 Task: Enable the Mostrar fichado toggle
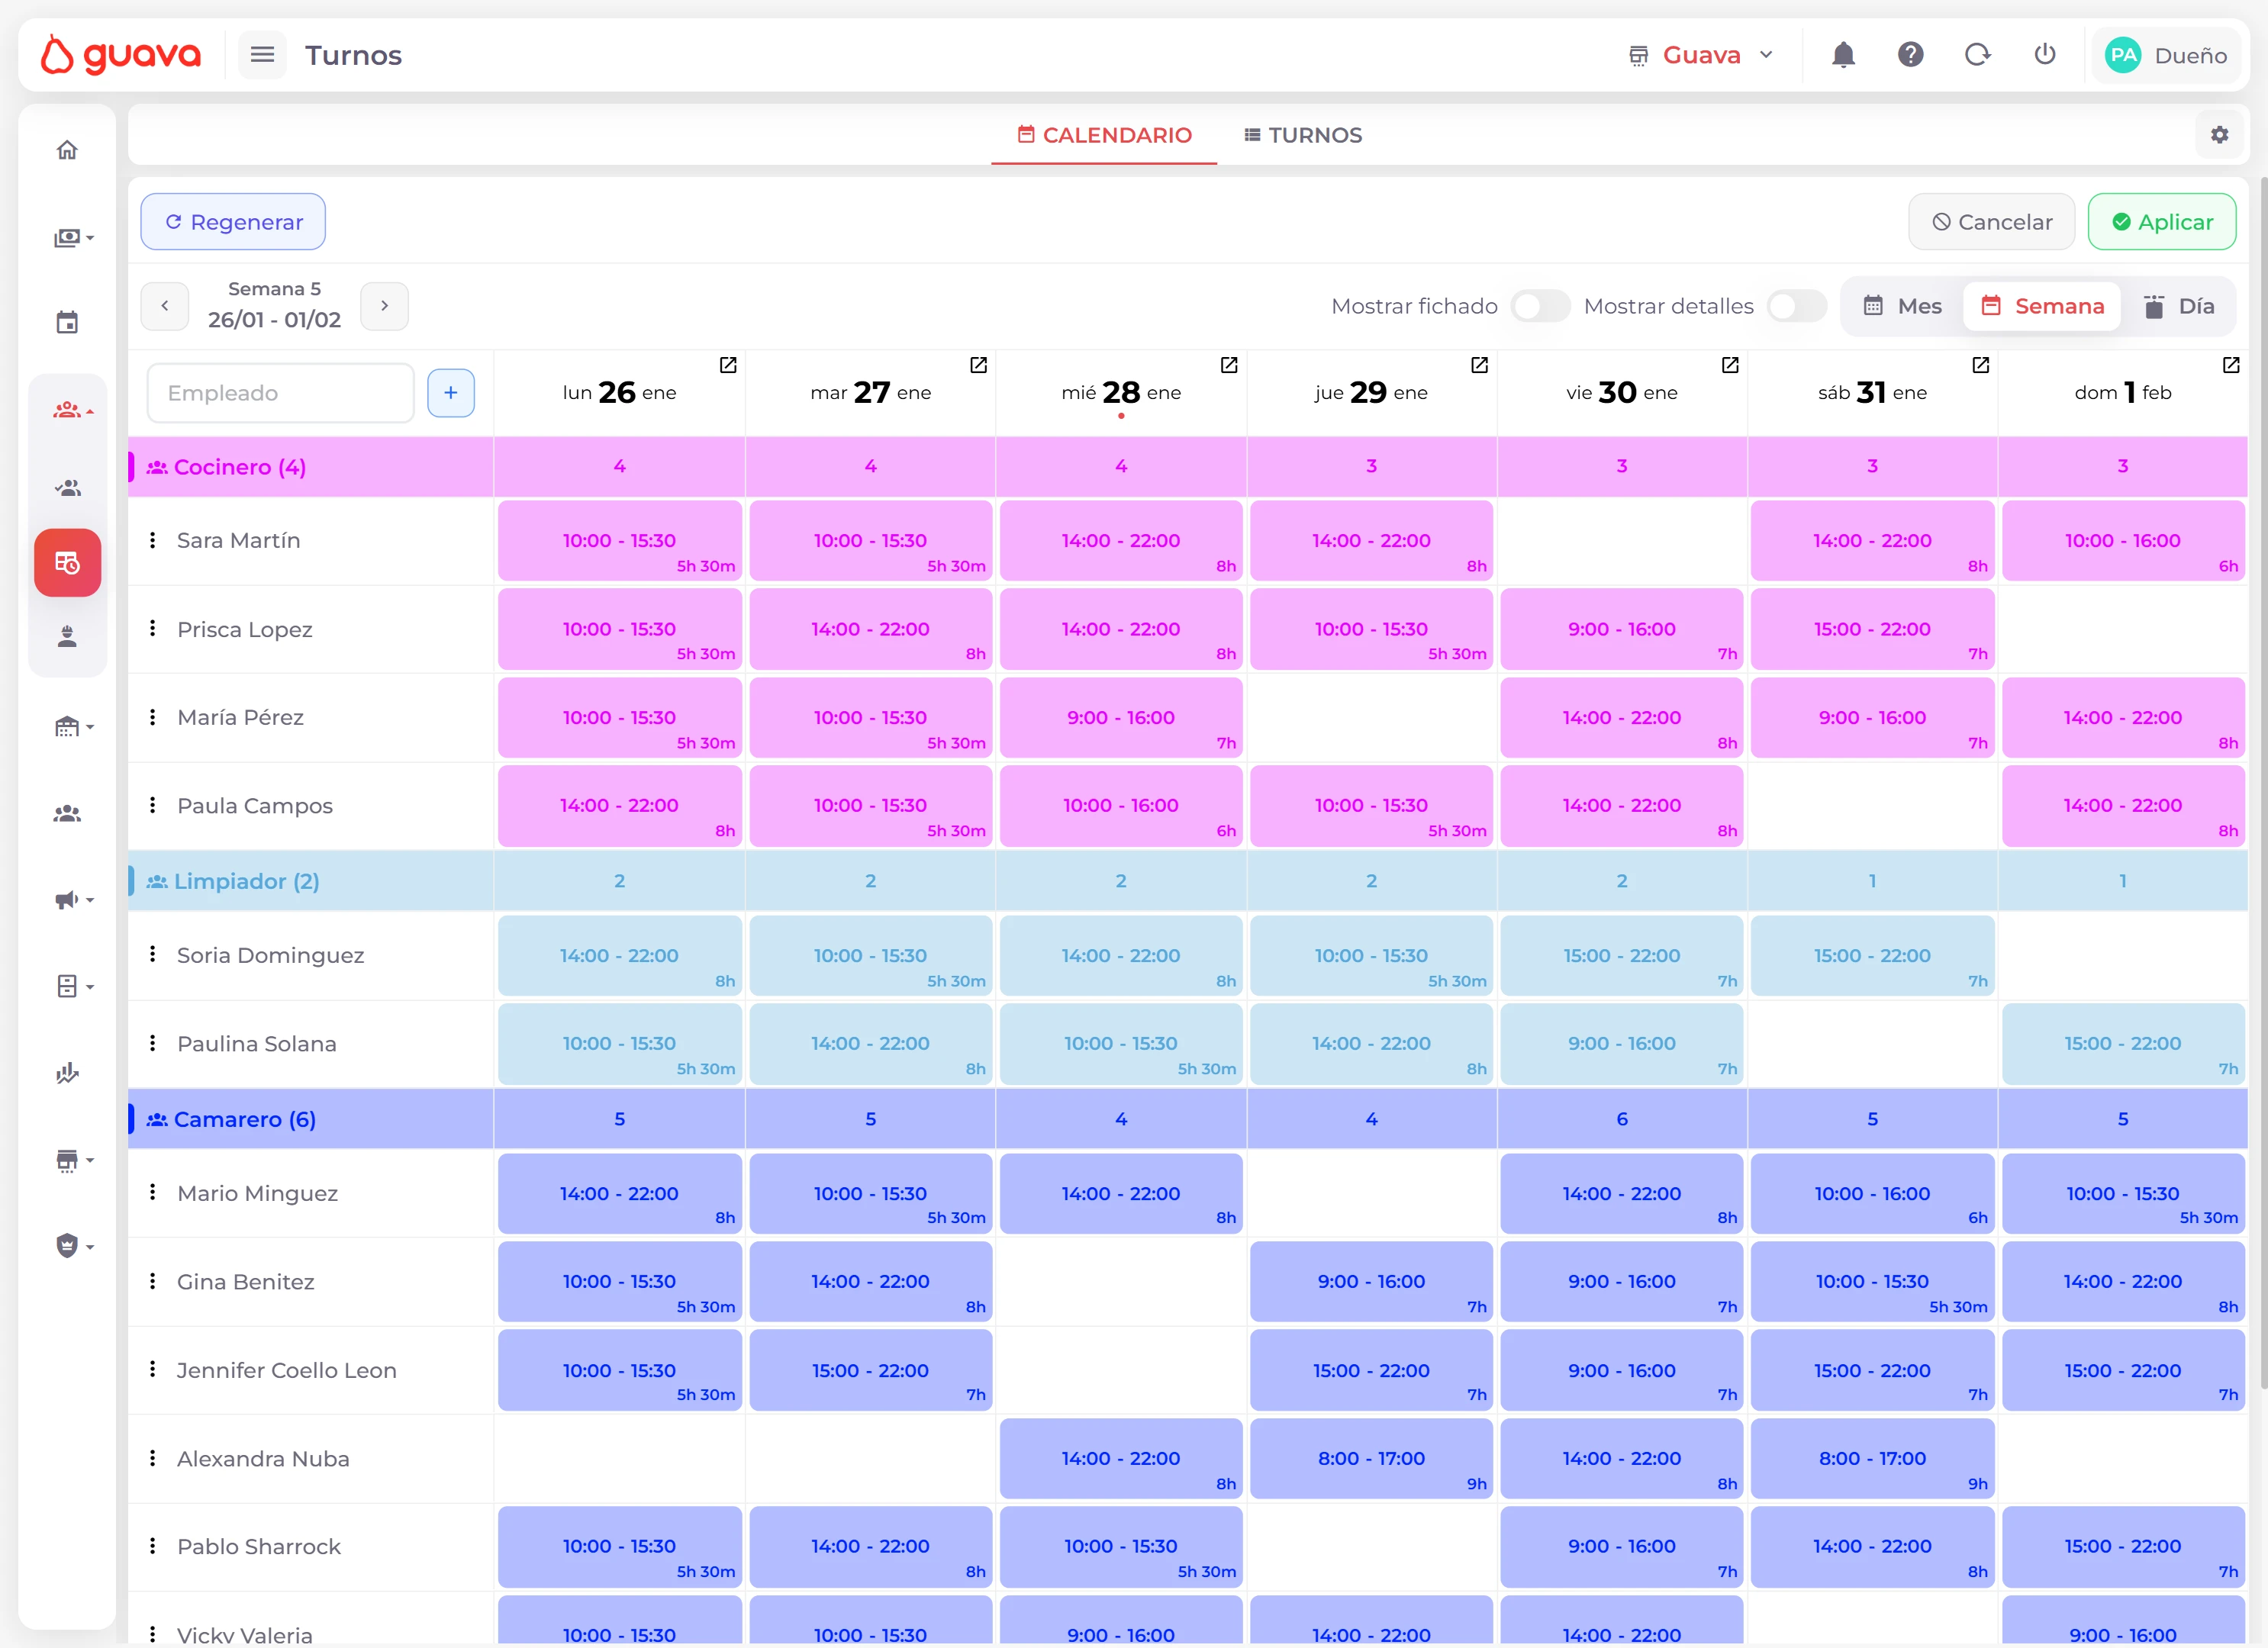point(1539,306)
